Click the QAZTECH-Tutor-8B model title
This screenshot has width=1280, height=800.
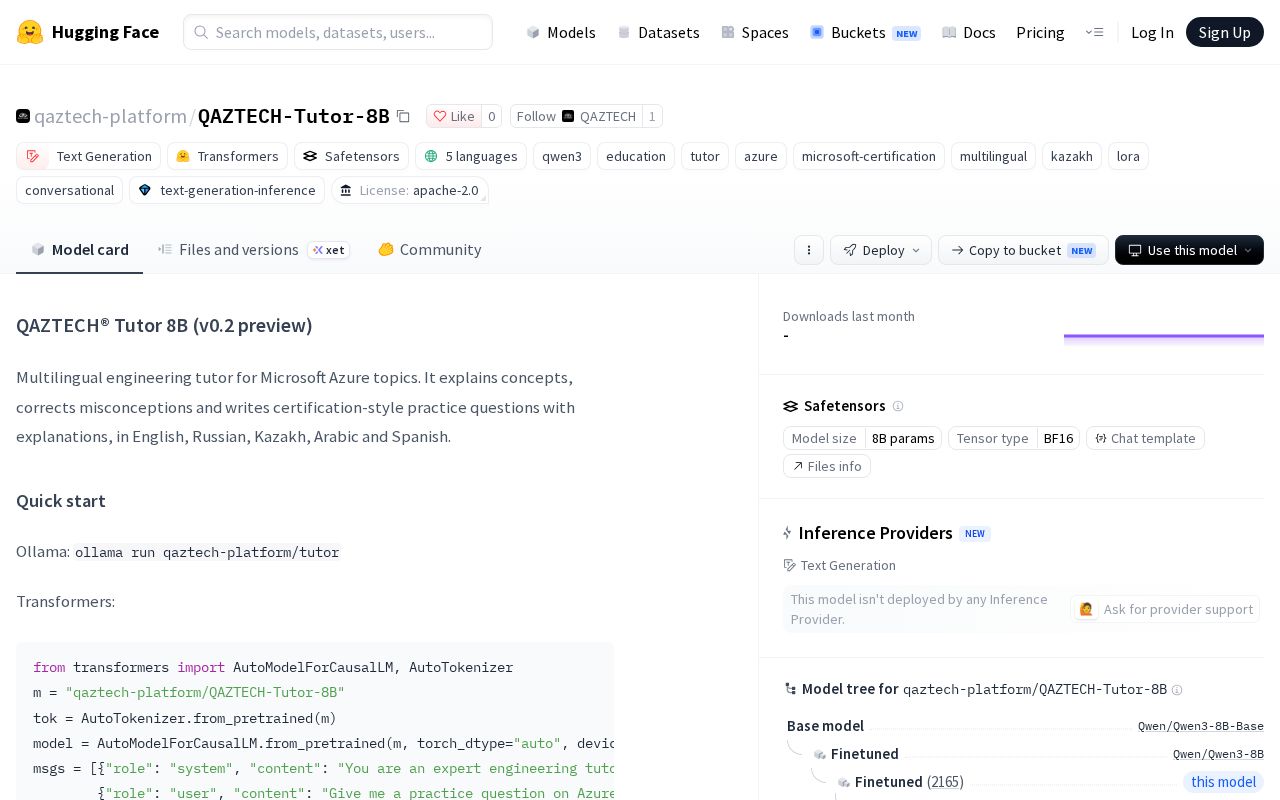(x=293, y=116)
